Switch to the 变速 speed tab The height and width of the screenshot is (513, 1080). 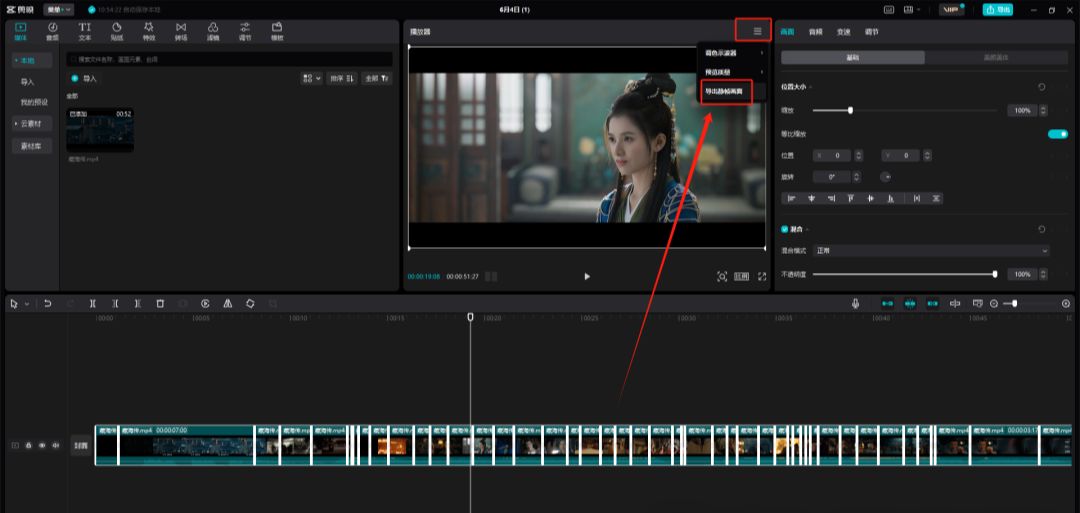843,32
